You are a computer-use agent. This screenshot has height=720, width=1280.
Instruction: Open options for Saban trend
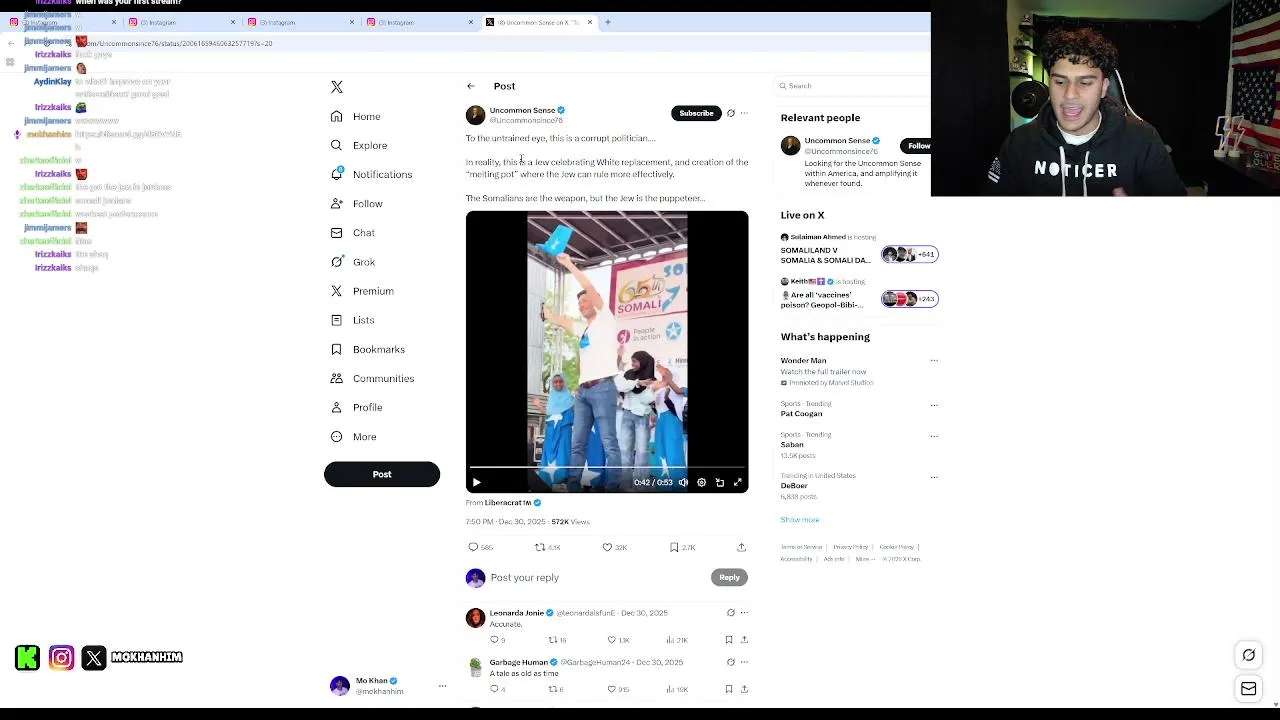934,436
